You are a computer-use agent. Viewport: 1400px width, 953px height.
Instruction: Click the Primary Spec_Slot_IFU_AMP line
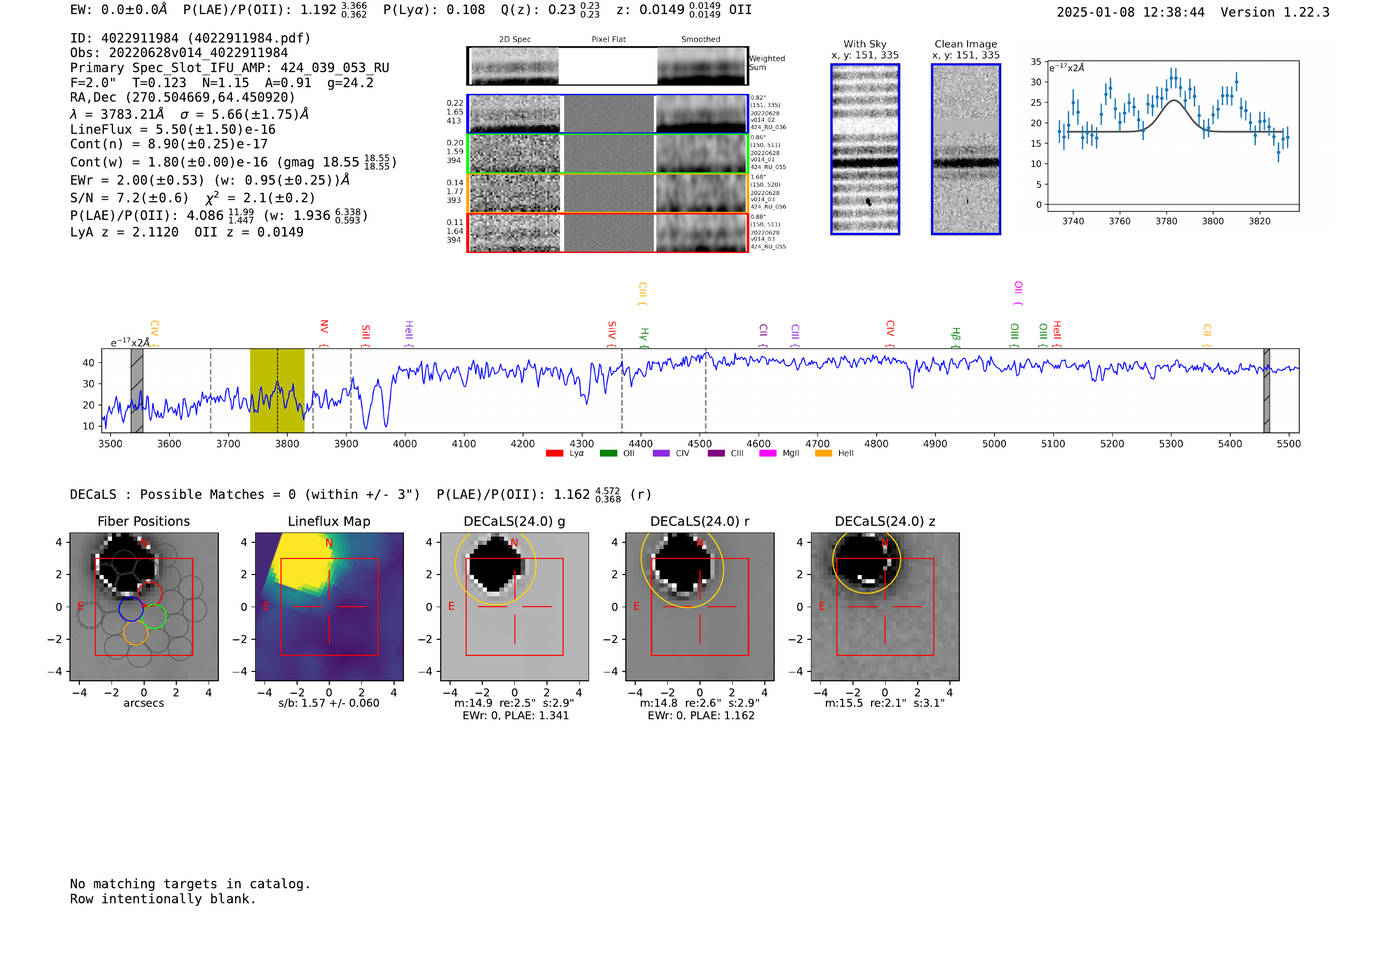230,68
